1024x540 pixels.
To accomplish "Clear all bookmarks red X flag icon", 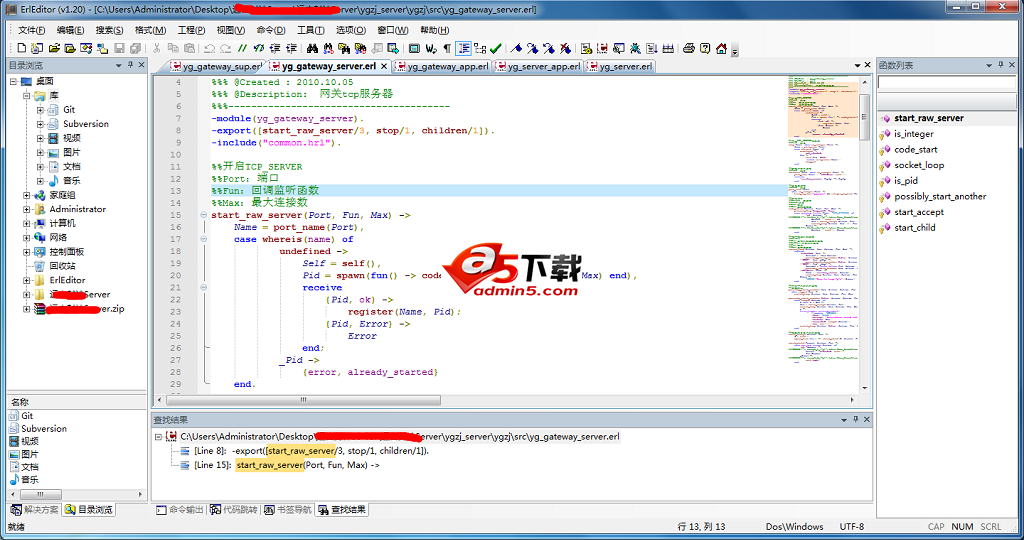I will tap(566, 48).
